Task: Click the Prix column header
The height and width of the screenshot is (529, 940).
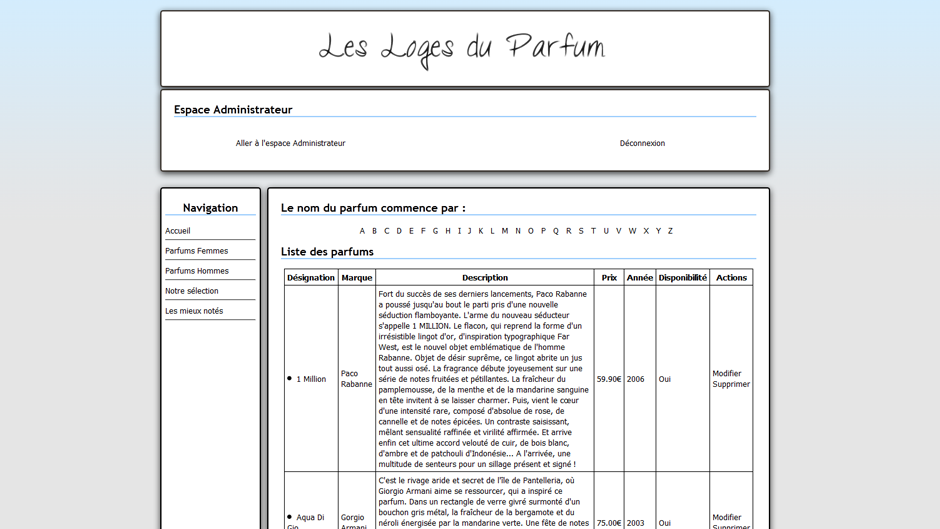Action: click(x=609, y=278)
